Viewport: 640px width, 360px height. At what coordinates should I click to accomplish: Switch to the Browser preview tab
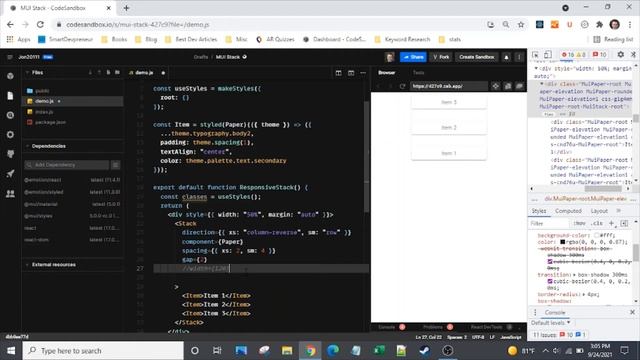coord(387,73)
